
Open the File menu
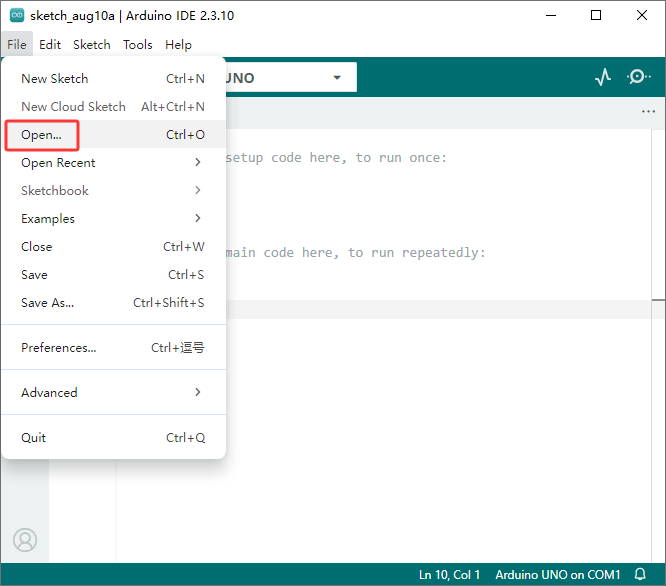point(17,45)
